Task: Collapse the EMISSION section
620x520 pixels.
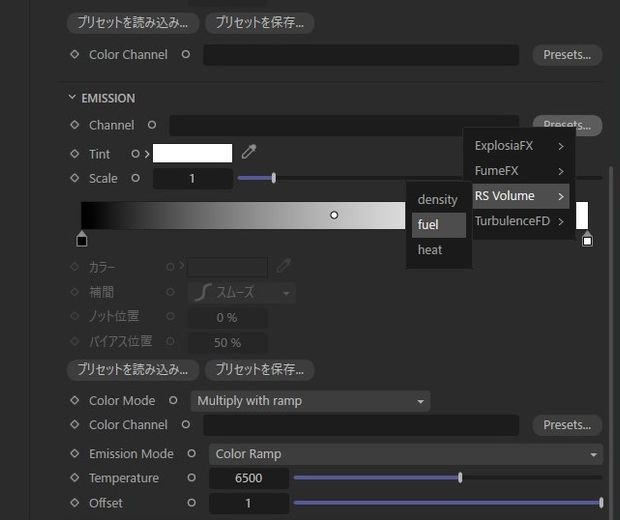Action: click(x=72, y=97)
